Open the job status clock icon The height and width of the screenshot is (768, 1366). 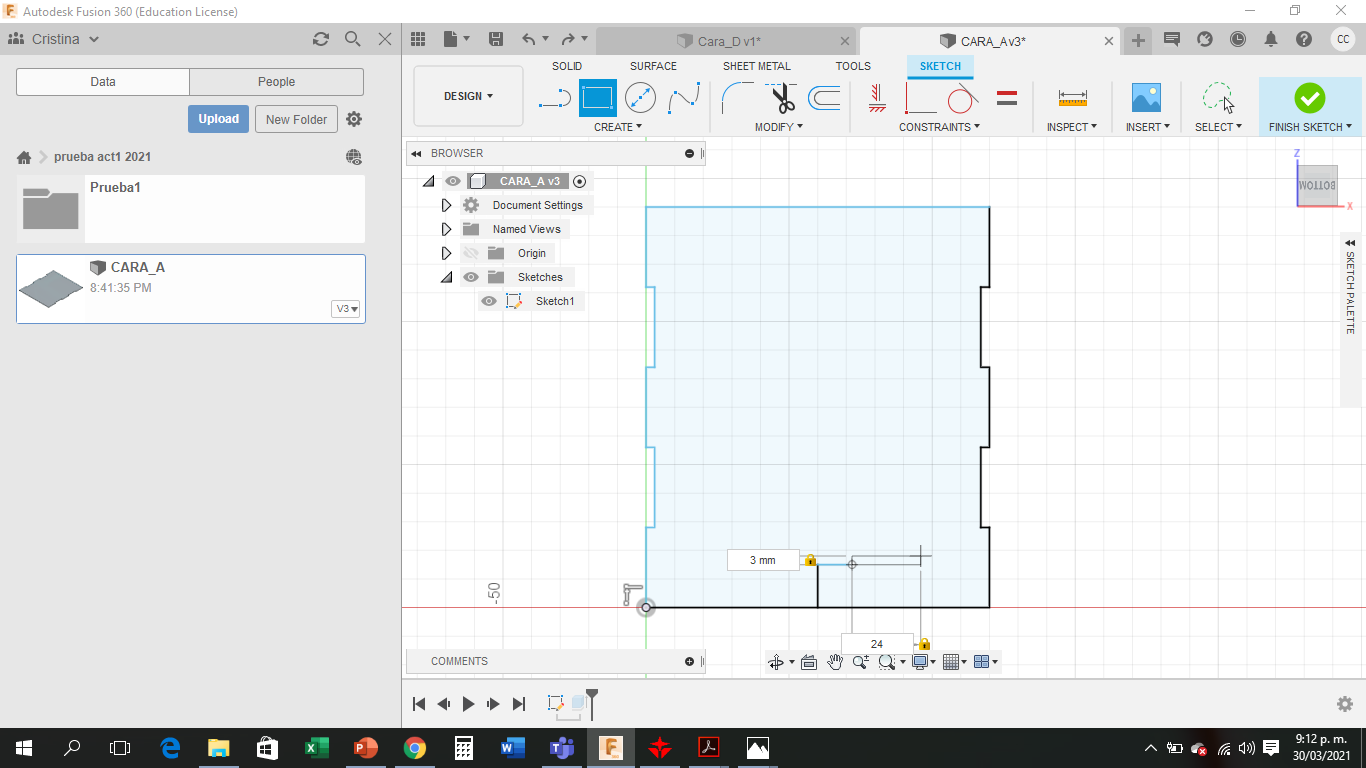click(x=1238, y=39)
